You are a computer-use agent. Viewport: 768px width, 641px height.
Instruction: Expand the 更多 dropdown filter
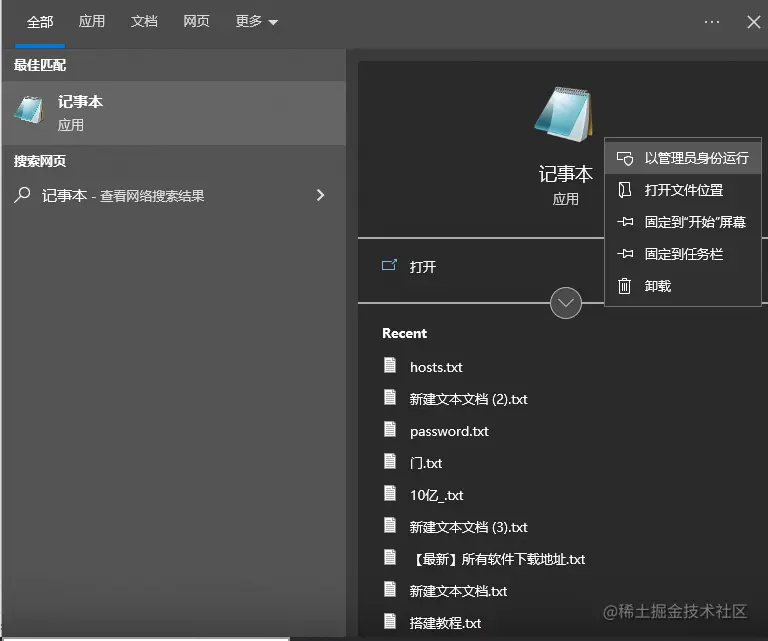pos(257,22)
